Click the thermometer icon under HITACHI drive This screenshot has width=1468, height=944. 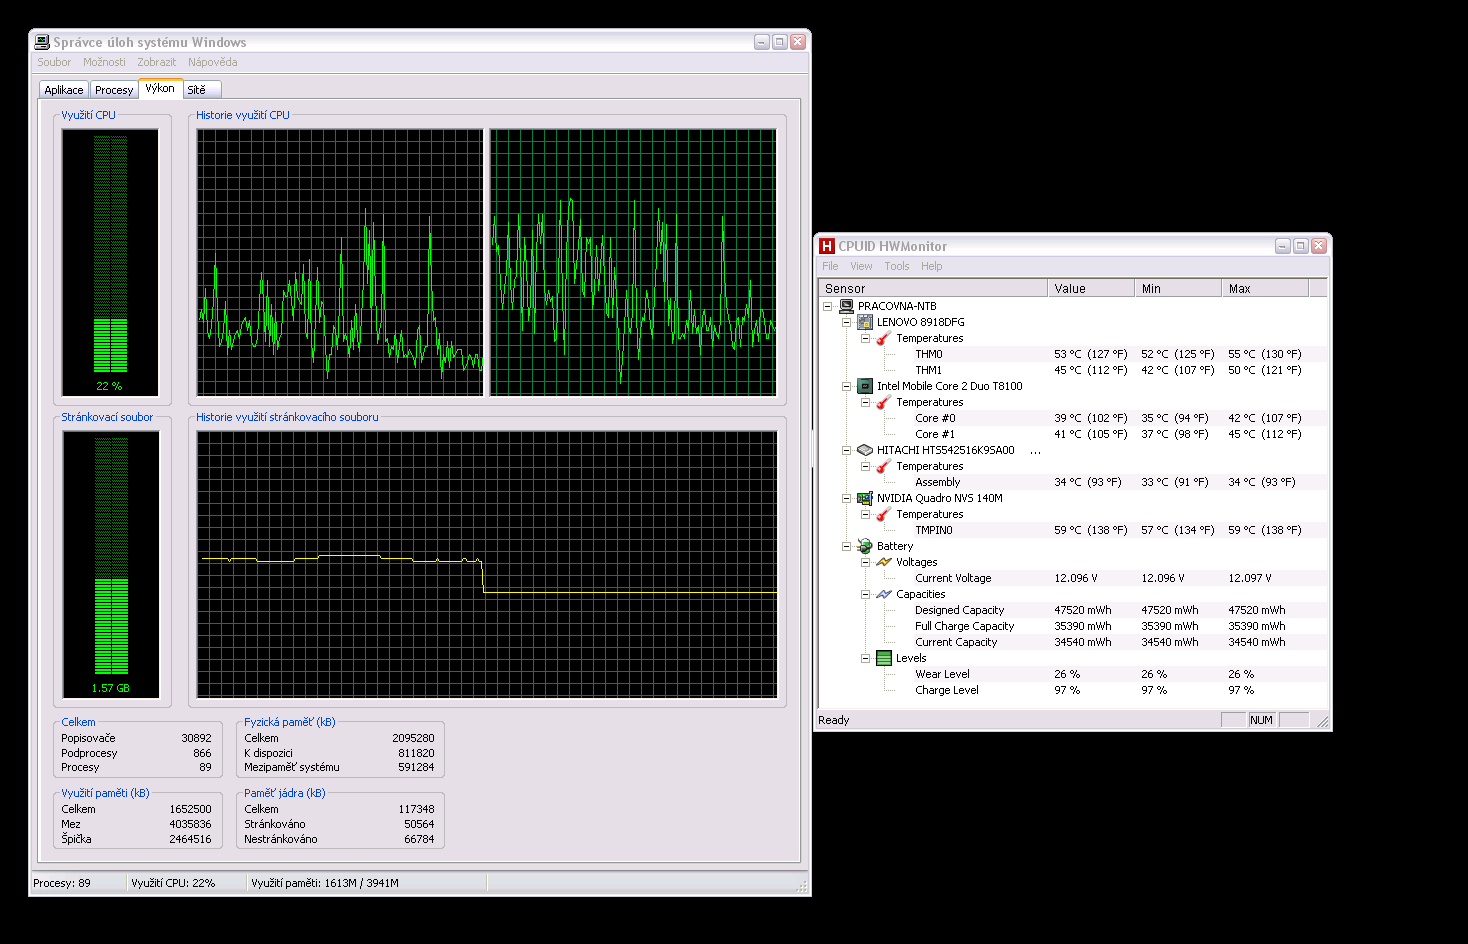click(884, 466)
